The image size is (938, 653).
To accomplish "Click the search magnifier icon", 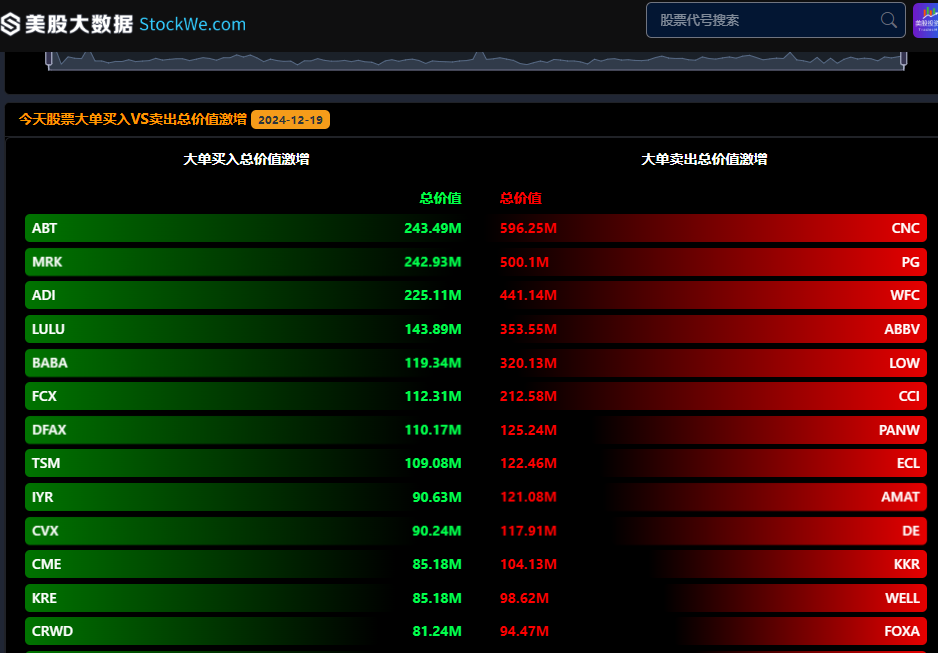I will (888, 20).
